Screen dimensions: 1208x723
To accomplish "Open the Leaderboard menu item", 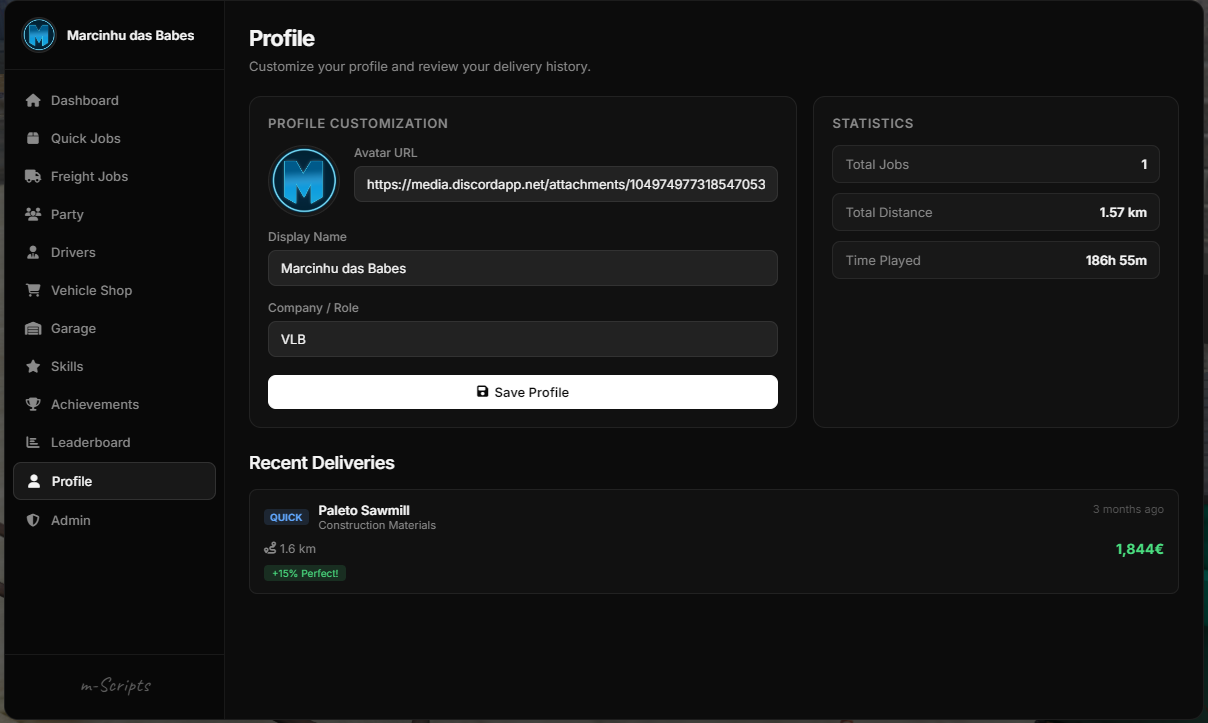I will [x=114, y=442].
